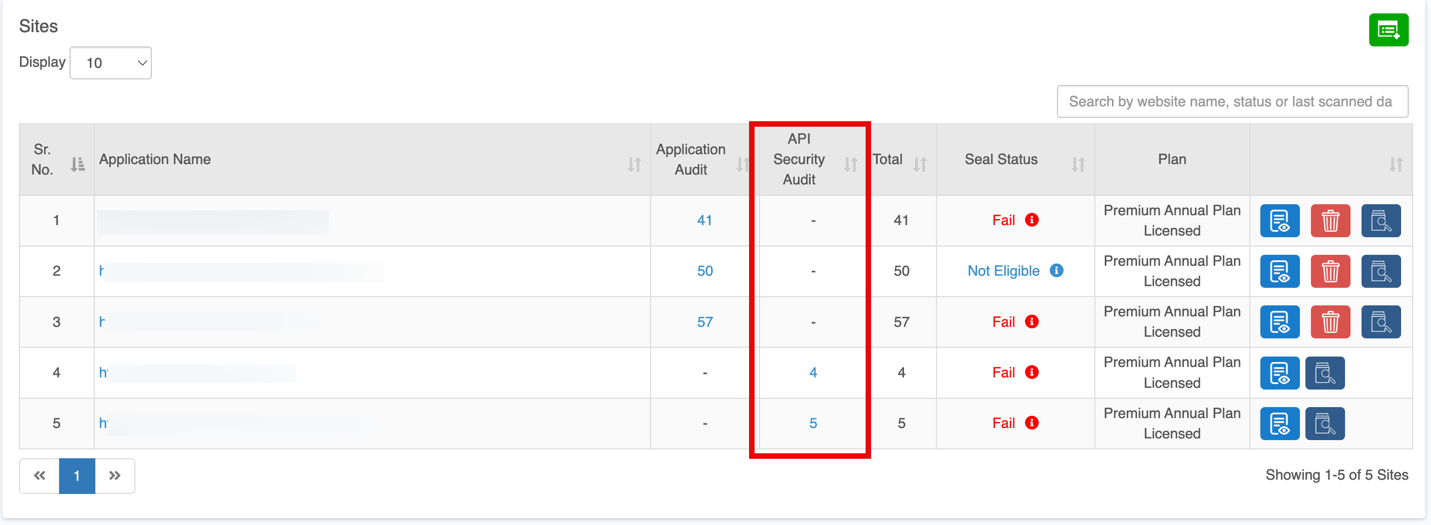Go to next page arrows
The image size is (1431, 525).
click(115, 476)
